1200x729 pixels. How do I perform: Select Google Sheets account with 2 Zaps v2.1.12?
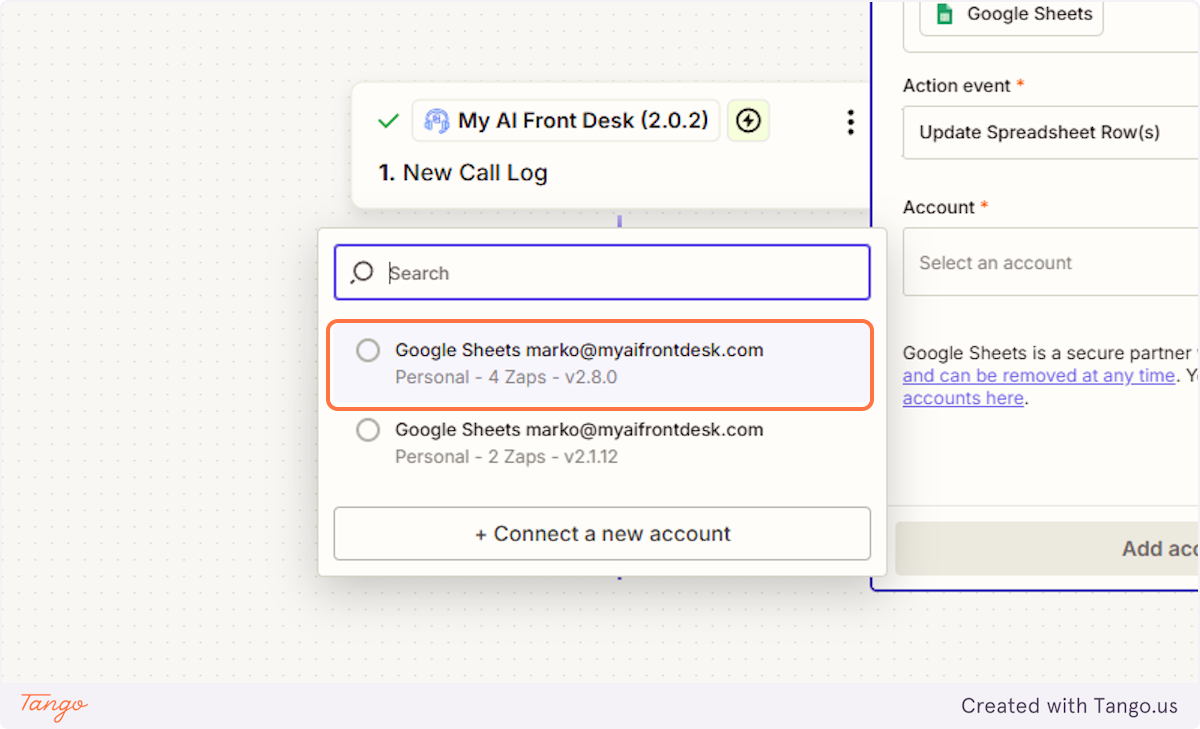click(x=601, y=443)
